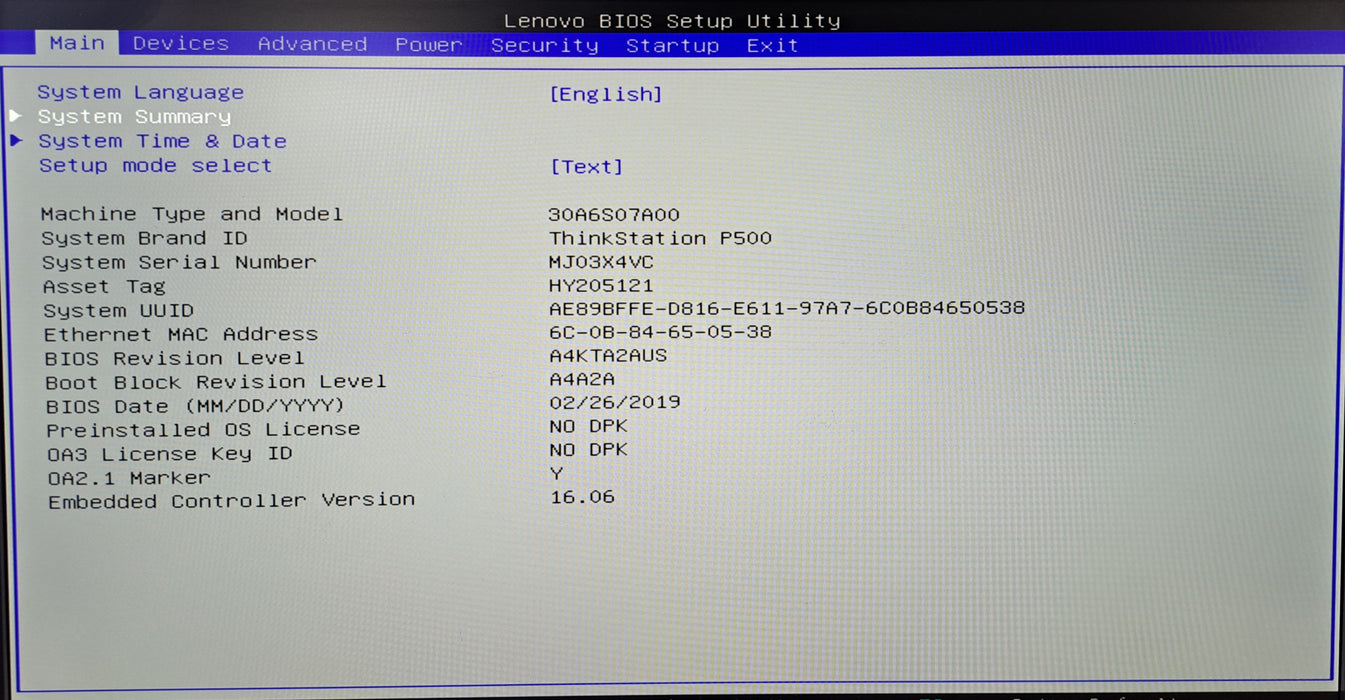The image size is (1345, 700).
Task: Click the System Serial Number label
Action: point(179,262)
